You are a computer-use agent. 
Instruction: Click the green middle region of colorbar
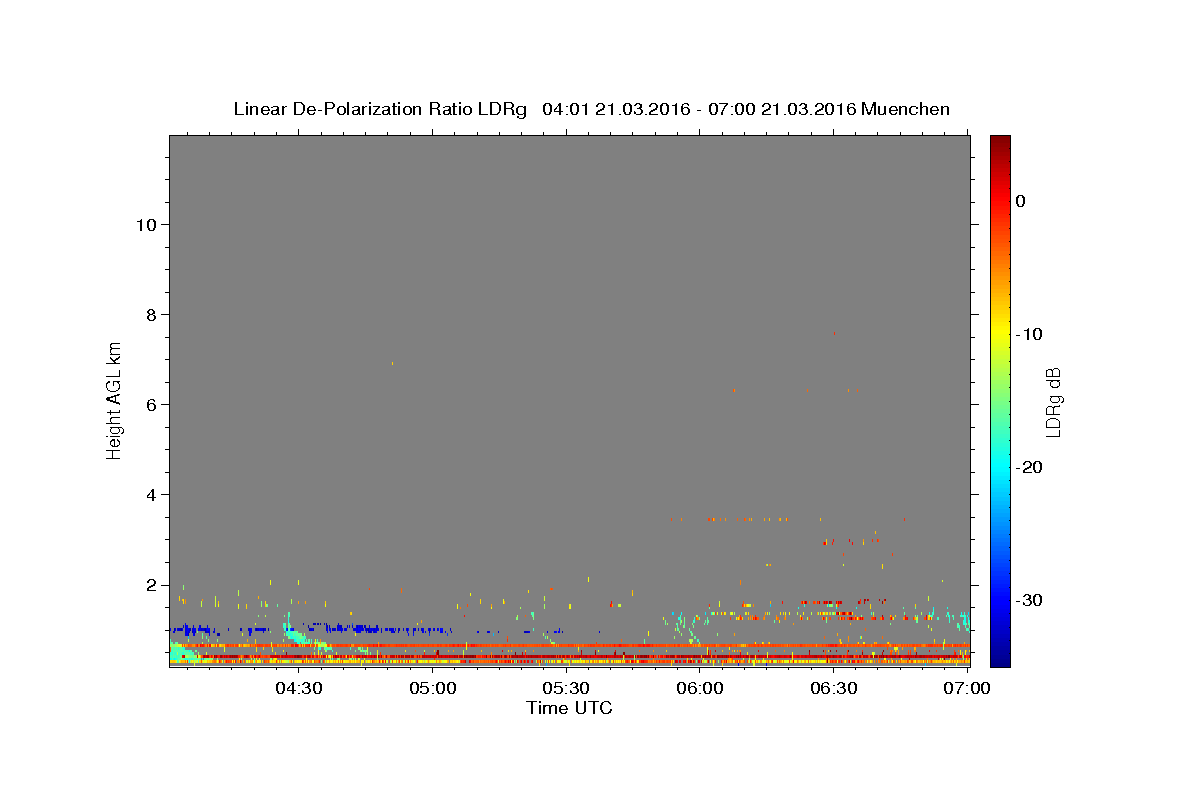(x=1000, y=400)
